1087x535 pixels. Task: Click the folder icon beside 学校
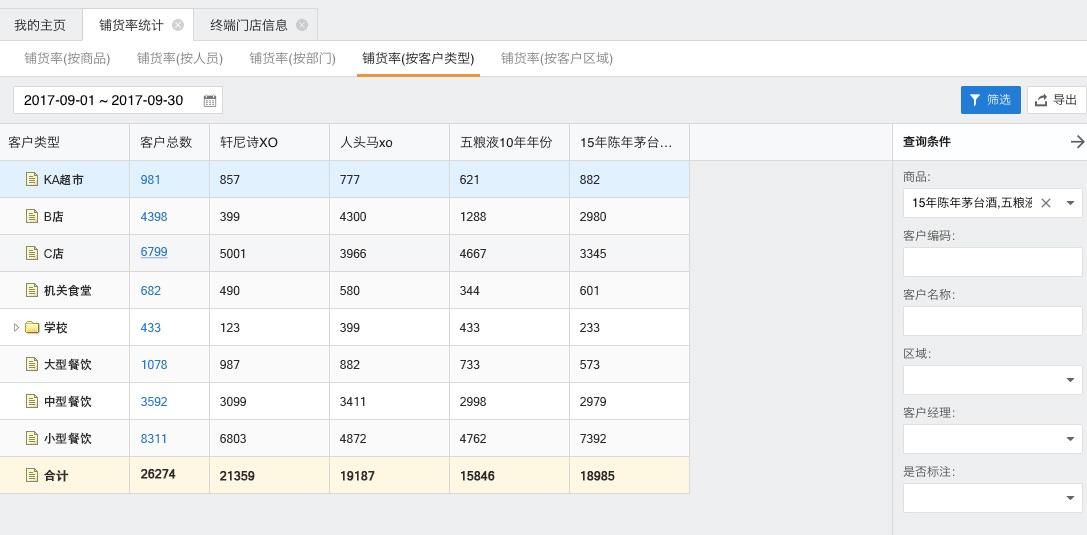point(32,328)
